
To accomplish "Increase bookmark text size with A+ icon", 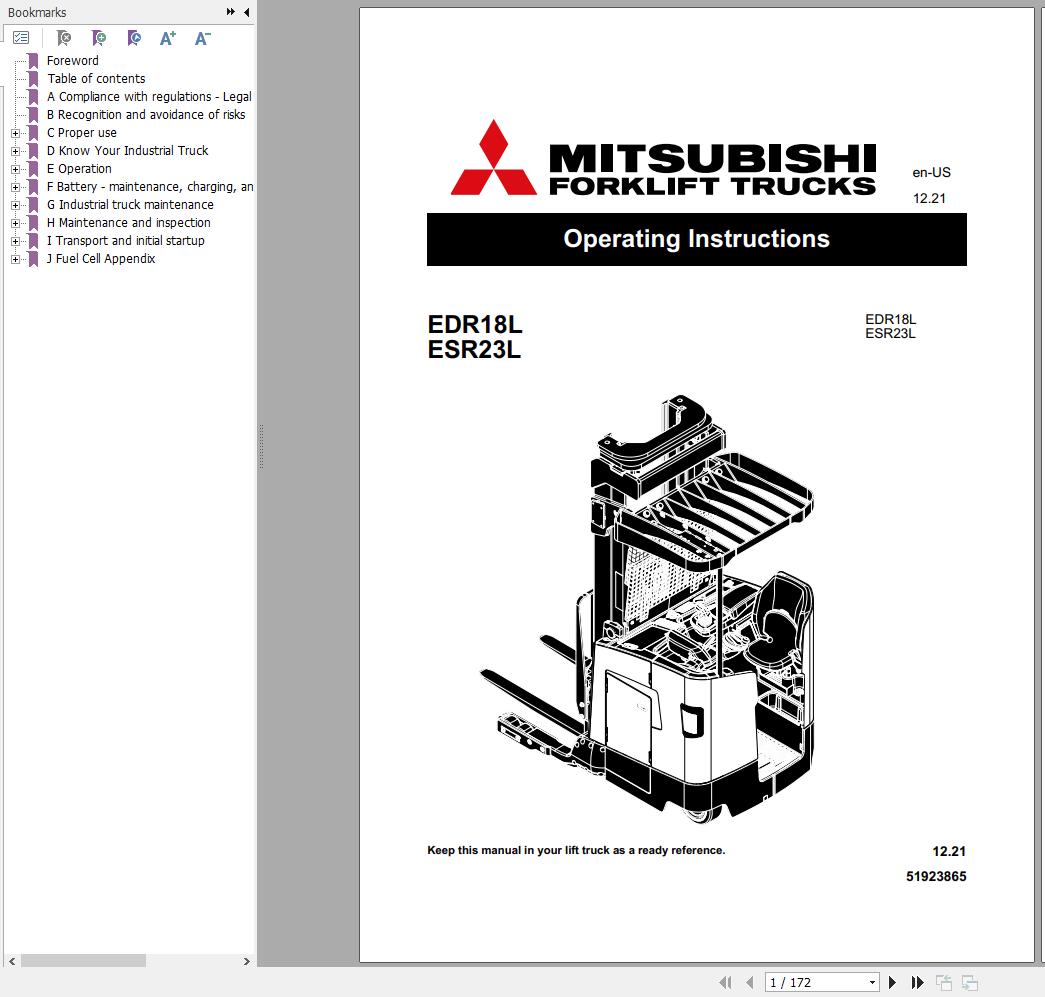I will [168, 38].
